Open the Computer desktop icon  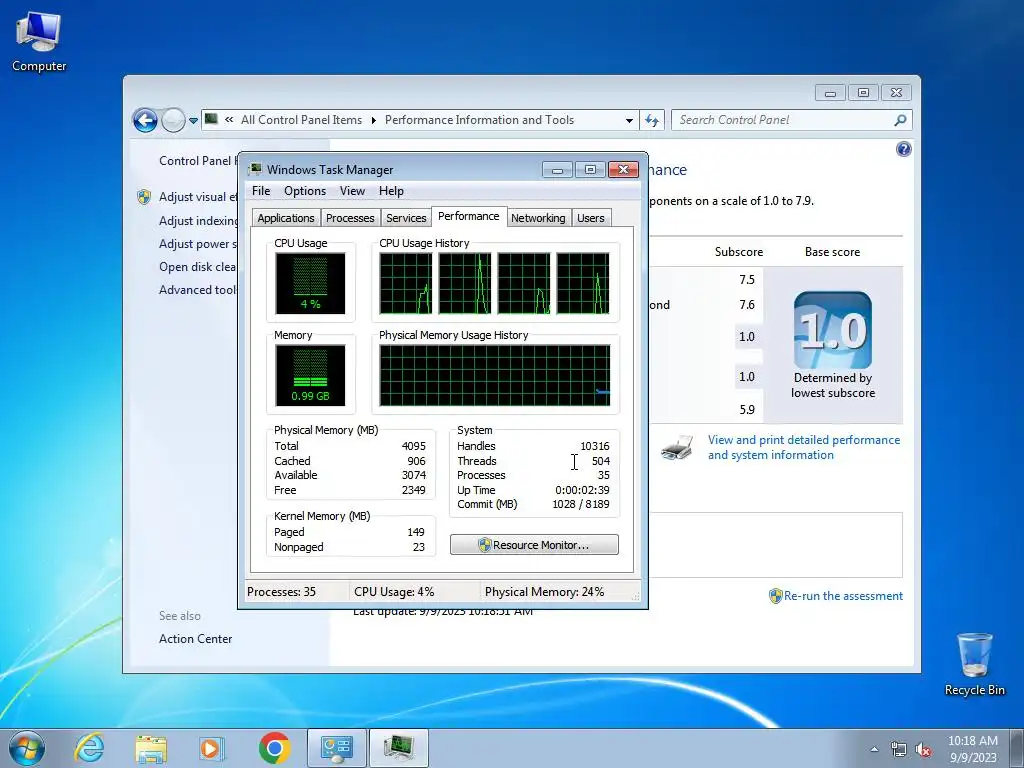point(39,40)
